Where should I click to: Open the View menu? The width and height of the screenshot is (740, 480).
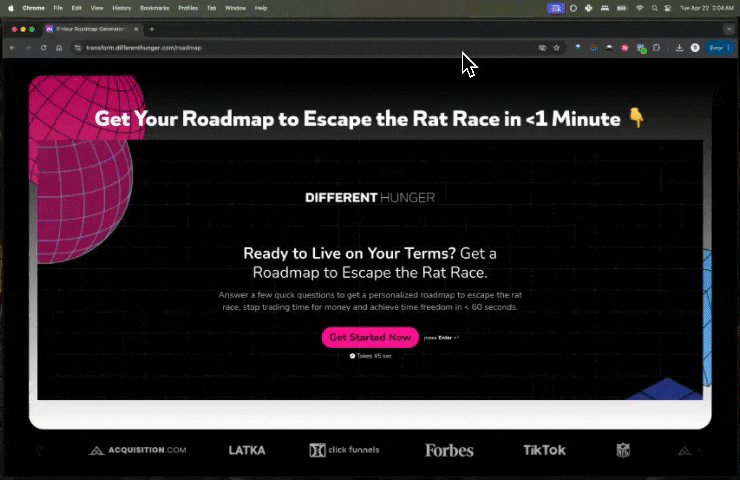point(97,8)
